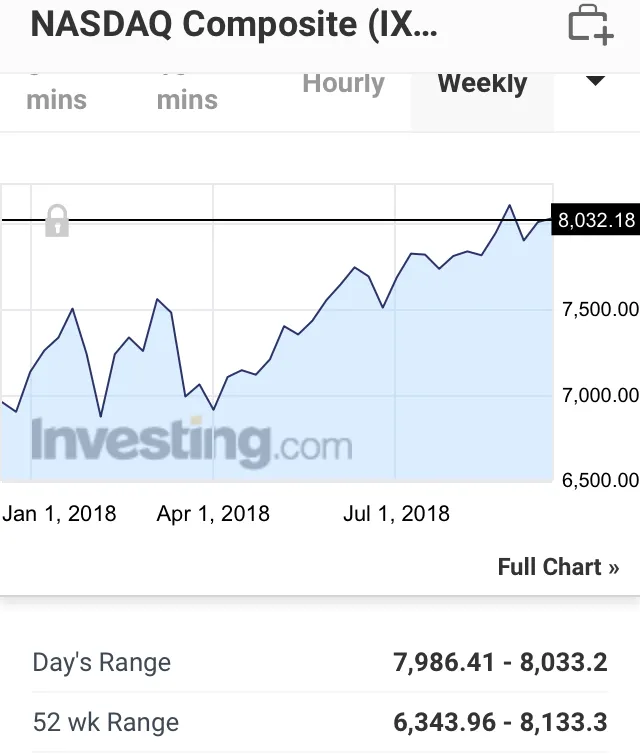This screenshot has width=640, height=755.
Task: Add NASDAQ Composite to portfolio via briefcase icon
Action: (591, 25)
